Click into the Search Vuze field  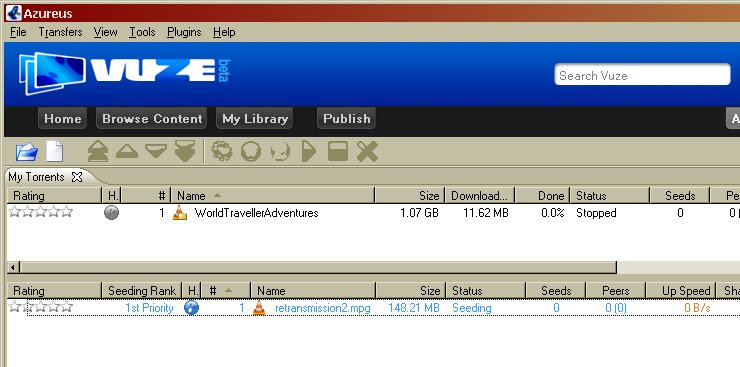click(642, 75)
